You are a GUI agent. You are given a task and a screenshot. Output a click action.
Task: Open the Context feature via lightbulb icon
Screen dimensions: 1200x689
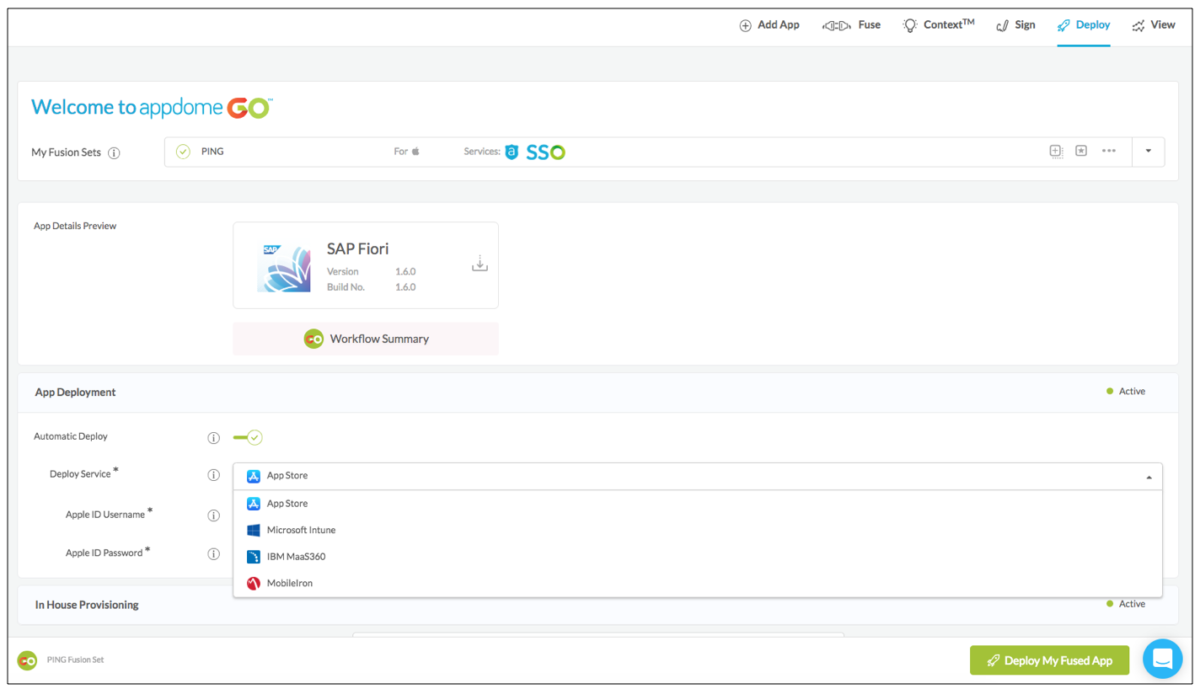click(x=910, y=24)
